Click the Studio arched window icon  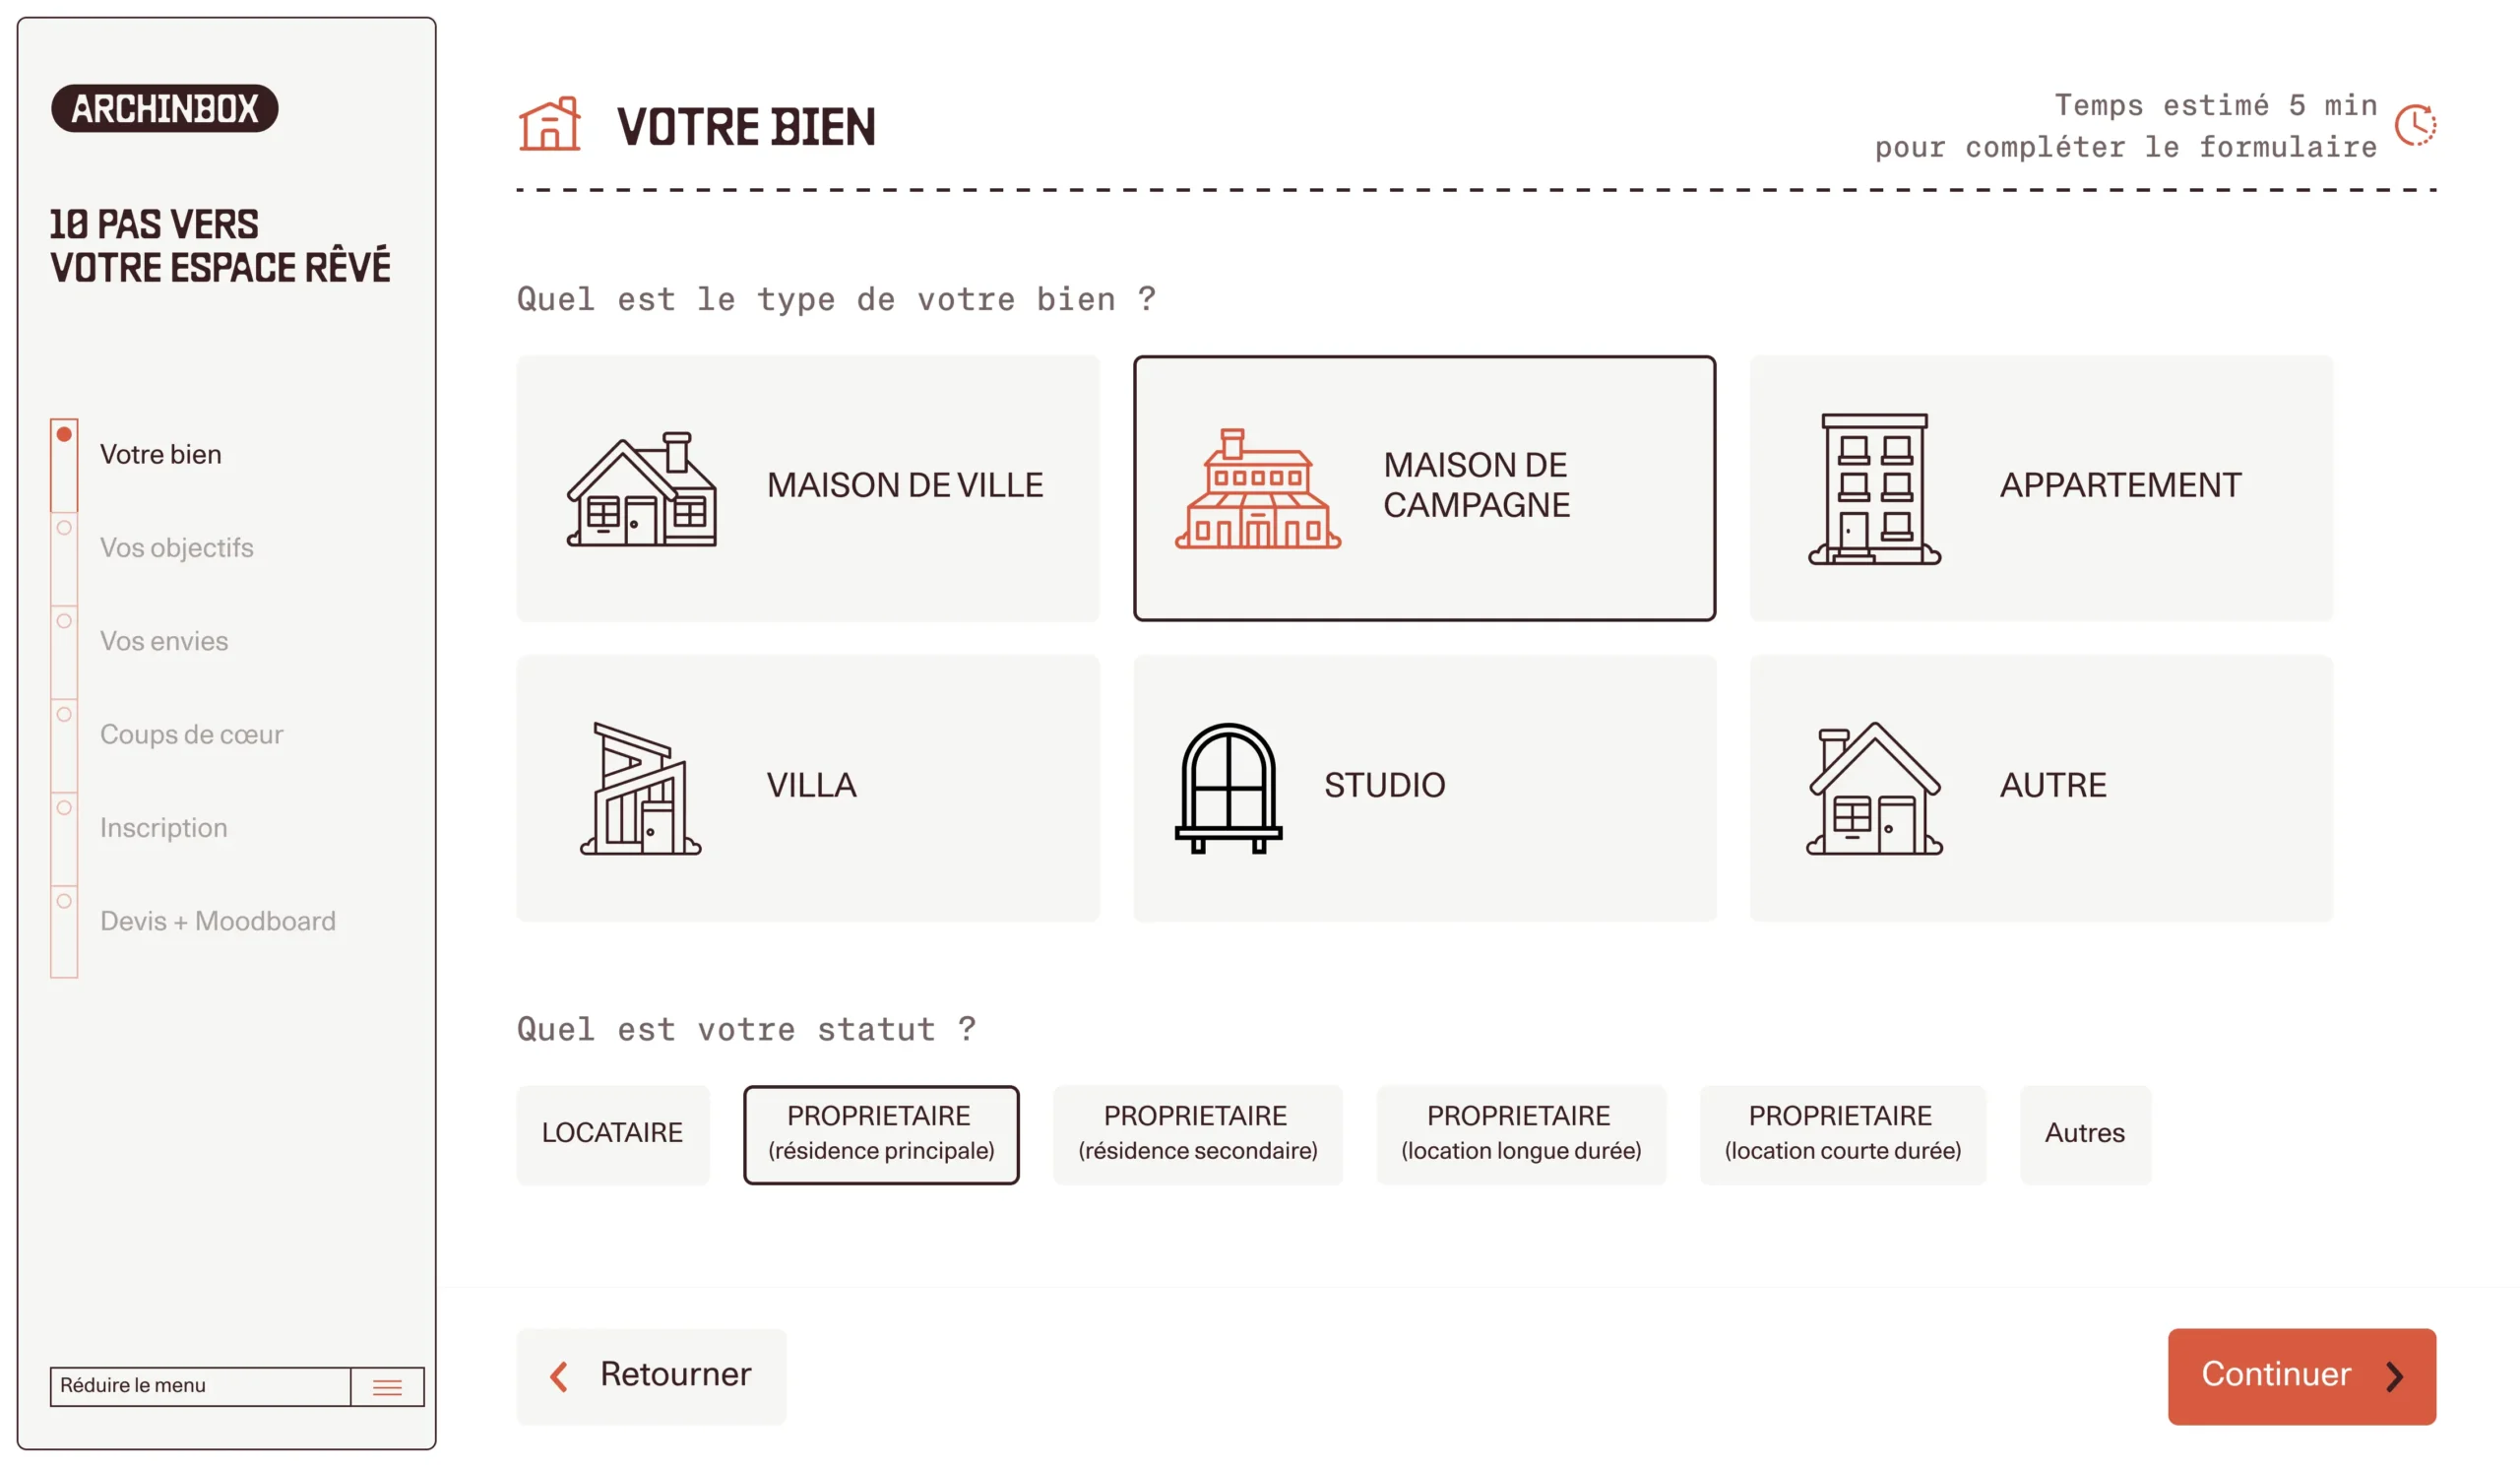(x=1228, y=789)
